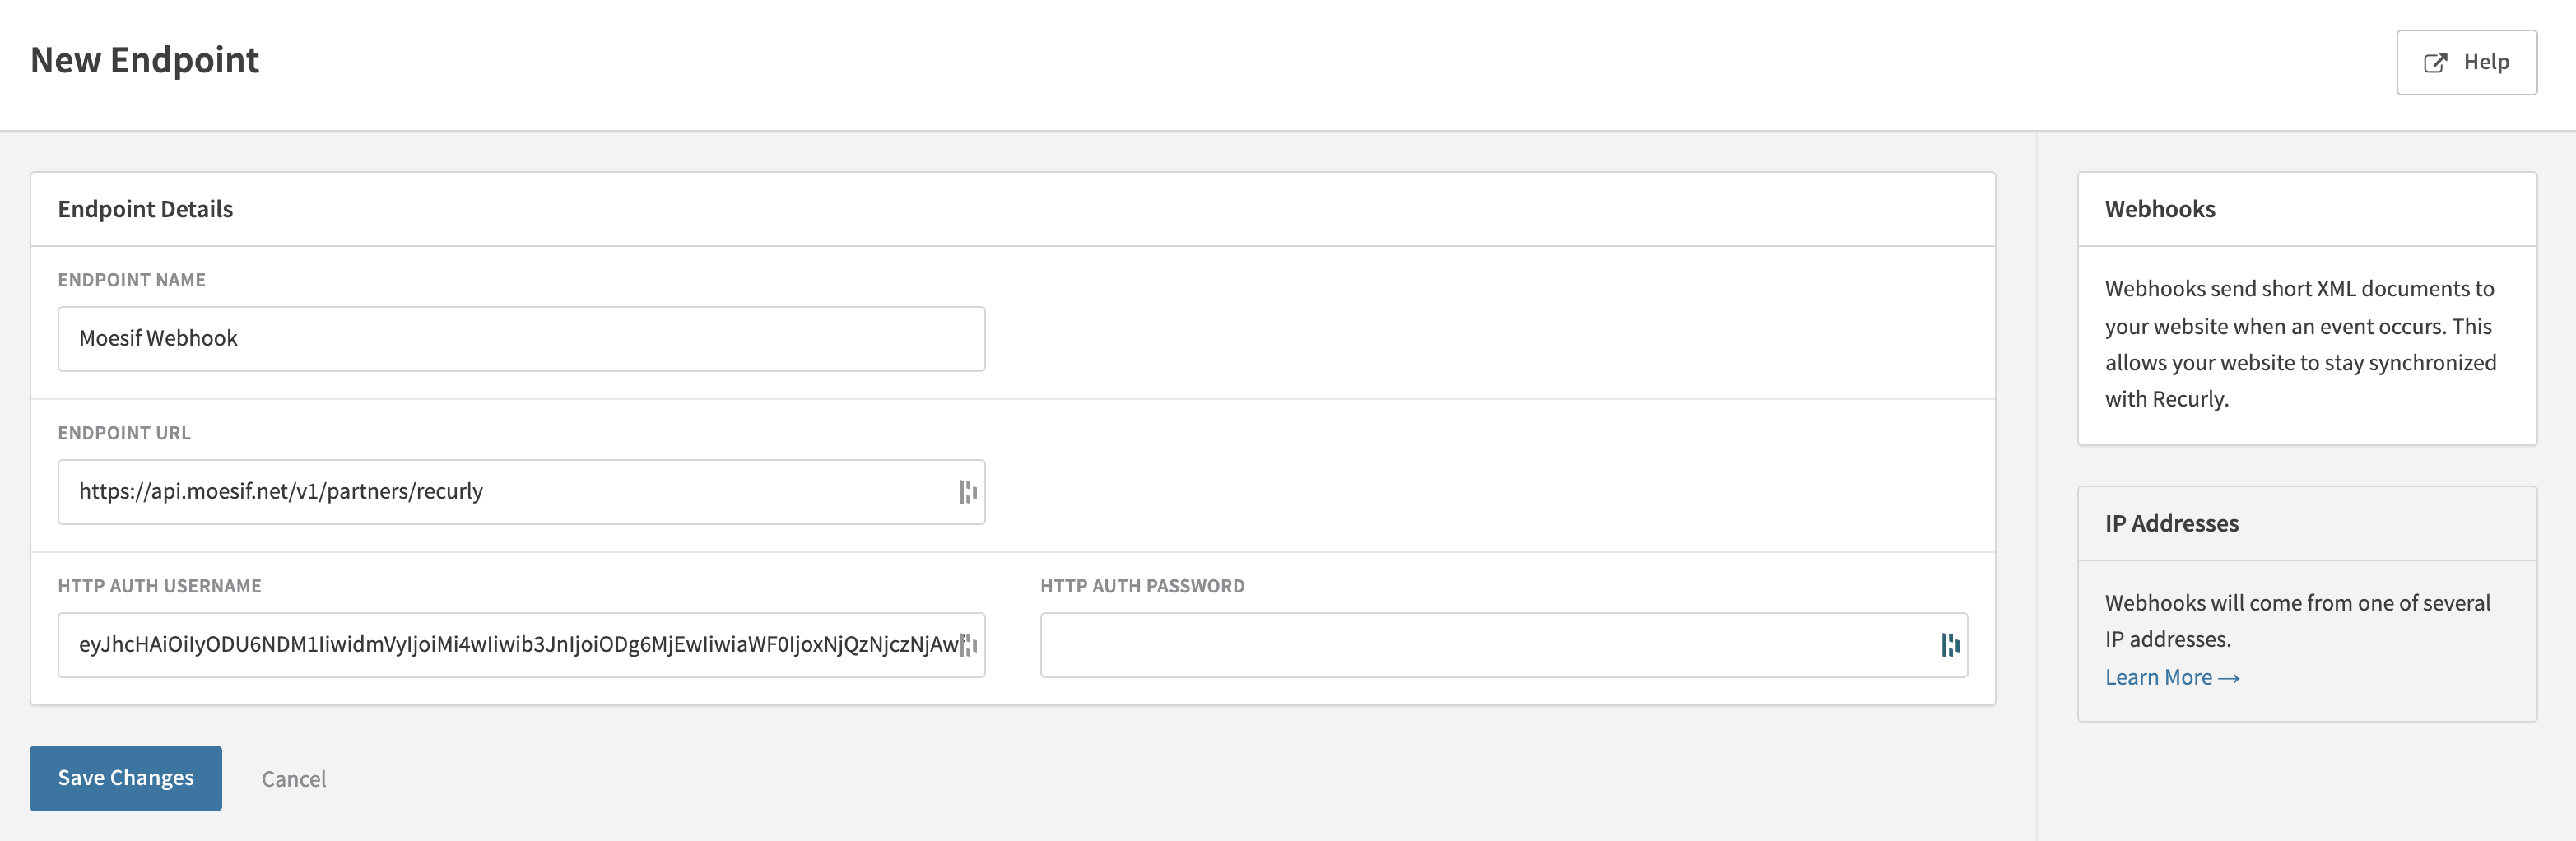
Task: Open the Help page
Action: point(2466,63)
